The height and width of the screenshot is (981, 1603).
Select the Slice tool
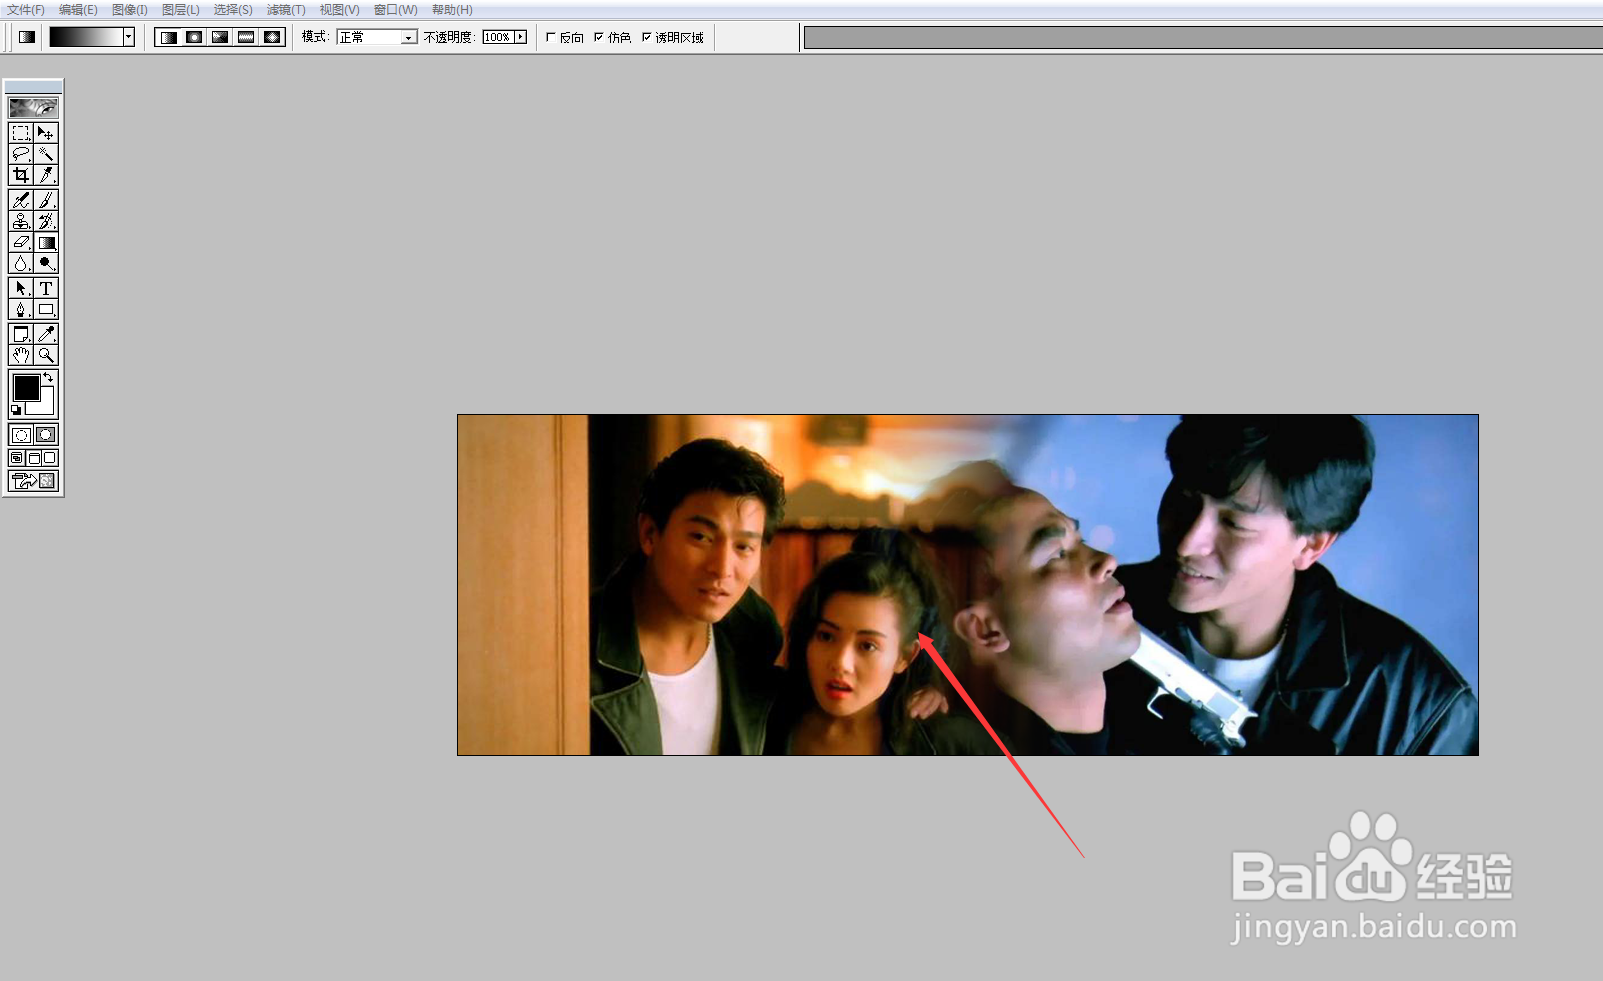[x=46, y=175]
